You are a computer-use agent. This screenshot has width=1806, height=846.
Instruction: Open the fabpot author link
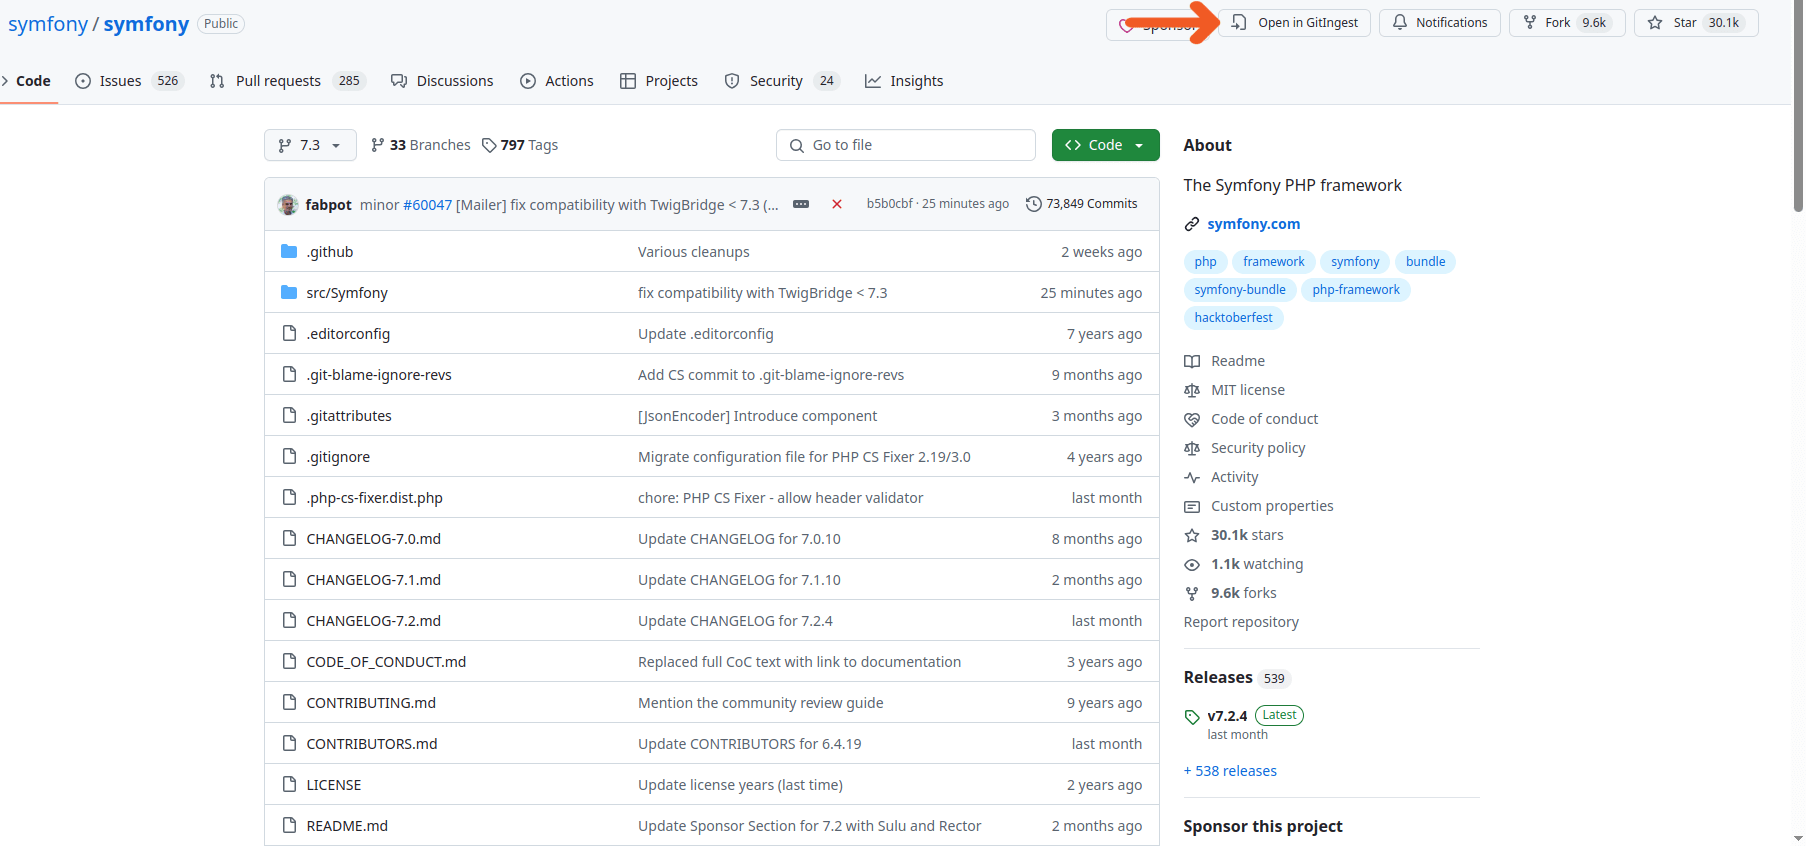coord(328,204)
